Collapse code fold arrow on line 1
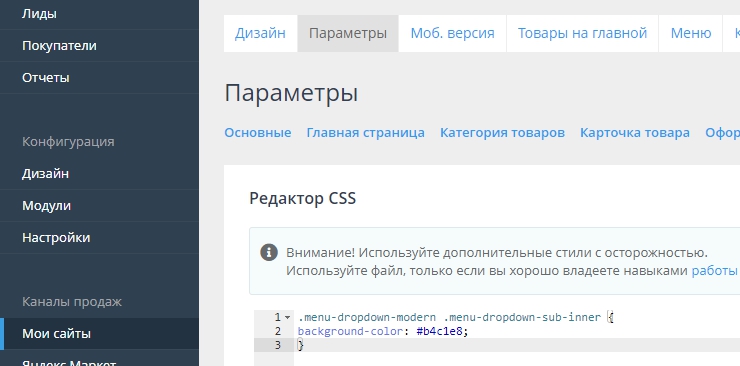The height and width of the screenshot is (366, 740). click(x=287, y=317)
